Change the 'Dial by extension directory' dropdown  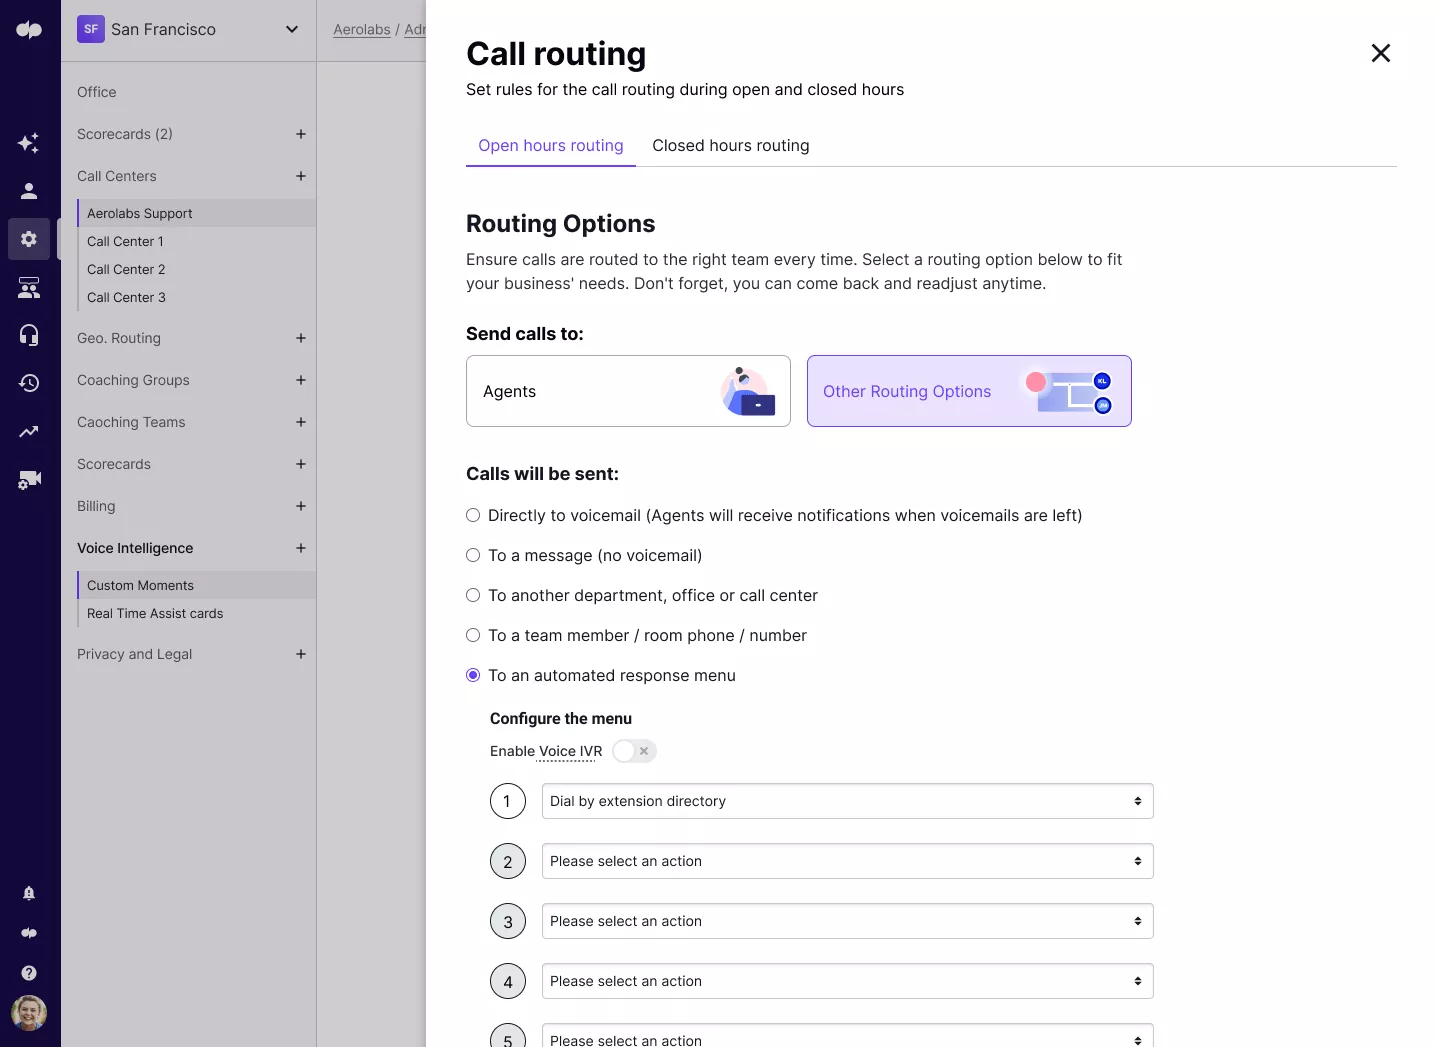tap(845, 801)
